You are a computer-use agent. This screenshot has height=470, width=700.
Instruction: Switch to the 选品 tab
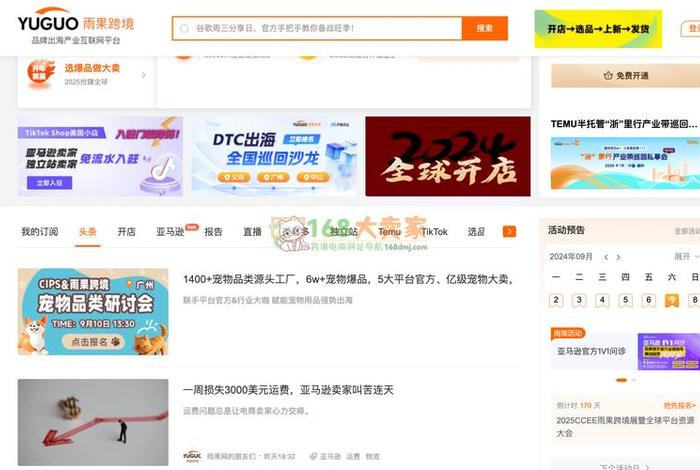pos(476,232)
